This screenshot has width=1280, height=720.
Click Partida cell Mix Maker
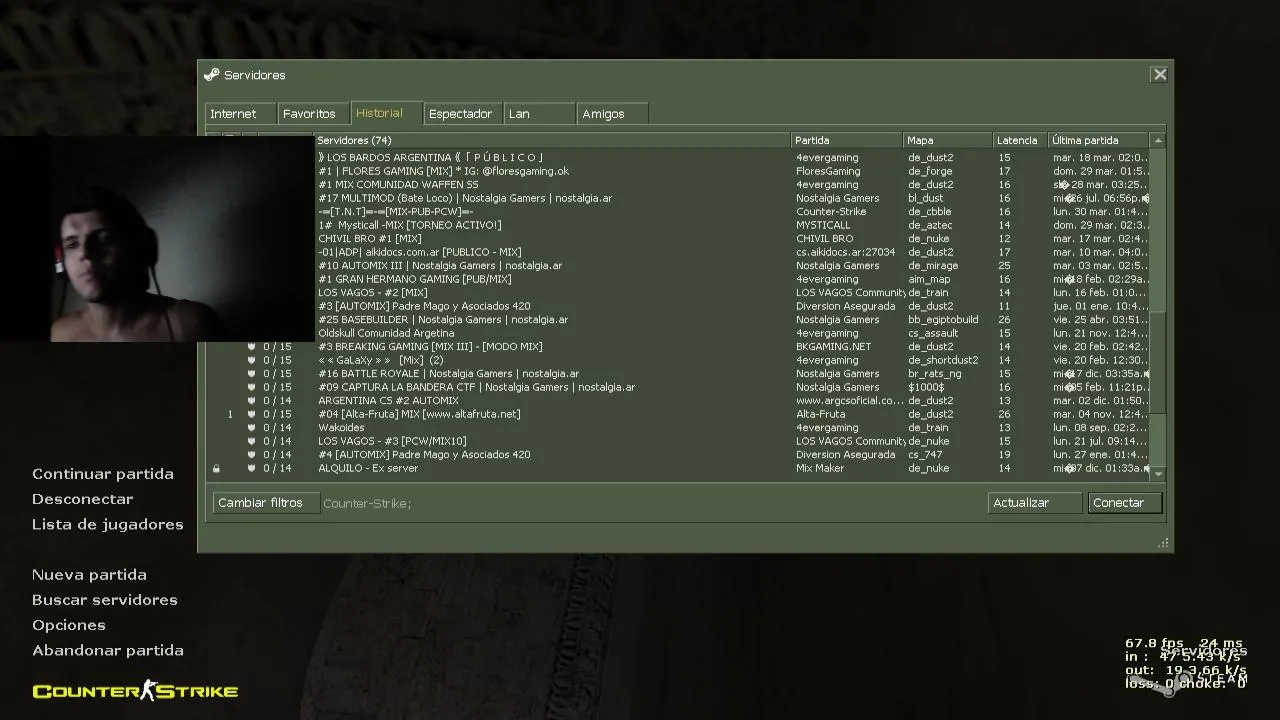820,468
